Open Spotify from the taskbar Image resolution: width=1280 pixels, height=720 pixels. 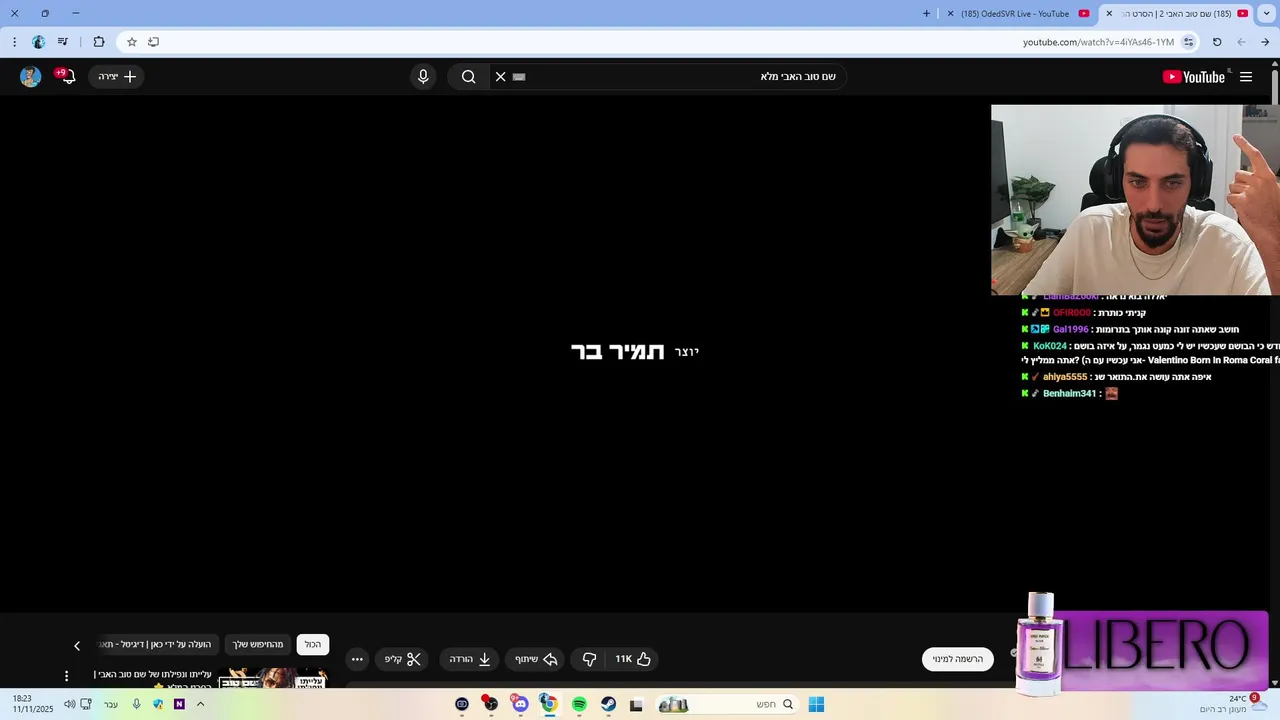[x=579, y=704]
